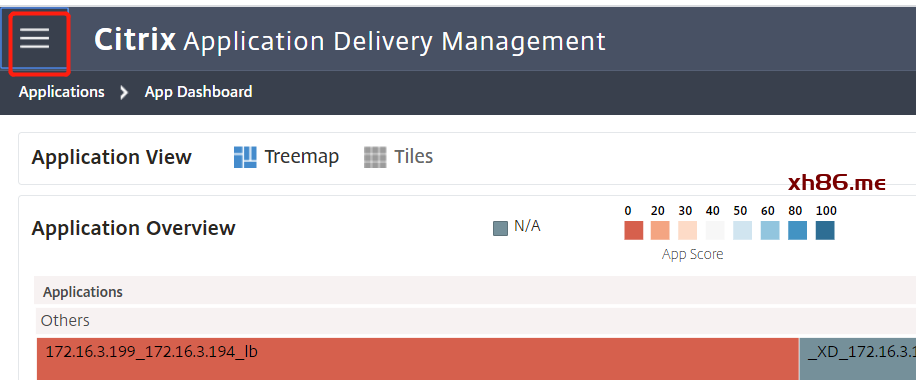Go to Applications in the breadcrumb
This screenshot has width=916, height=380.
coord(61,92)
